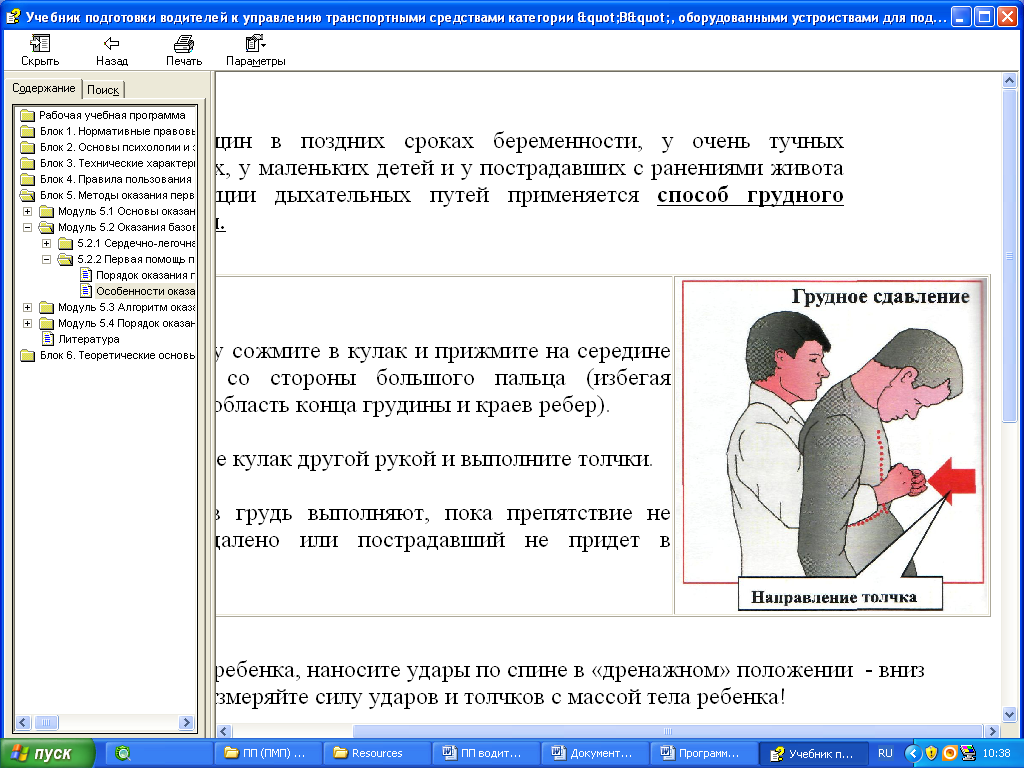This screenshot has height=768, width=1024.
Task: Switch to Программ... Word taskbar button
Action: click(705, 753)
